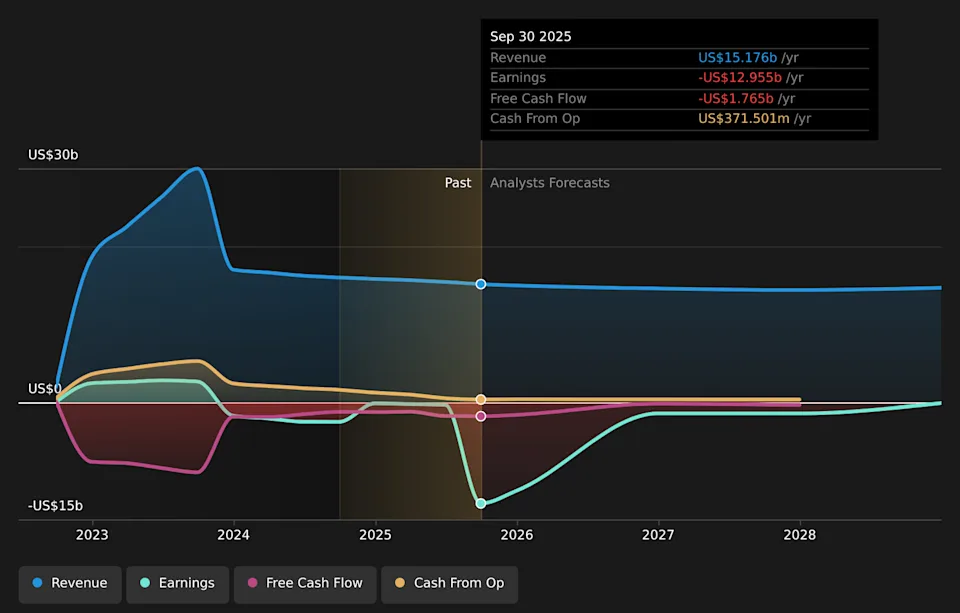960x613 pixels.
Task: Click the 2024 x-axis label
Action: (233, 535)
